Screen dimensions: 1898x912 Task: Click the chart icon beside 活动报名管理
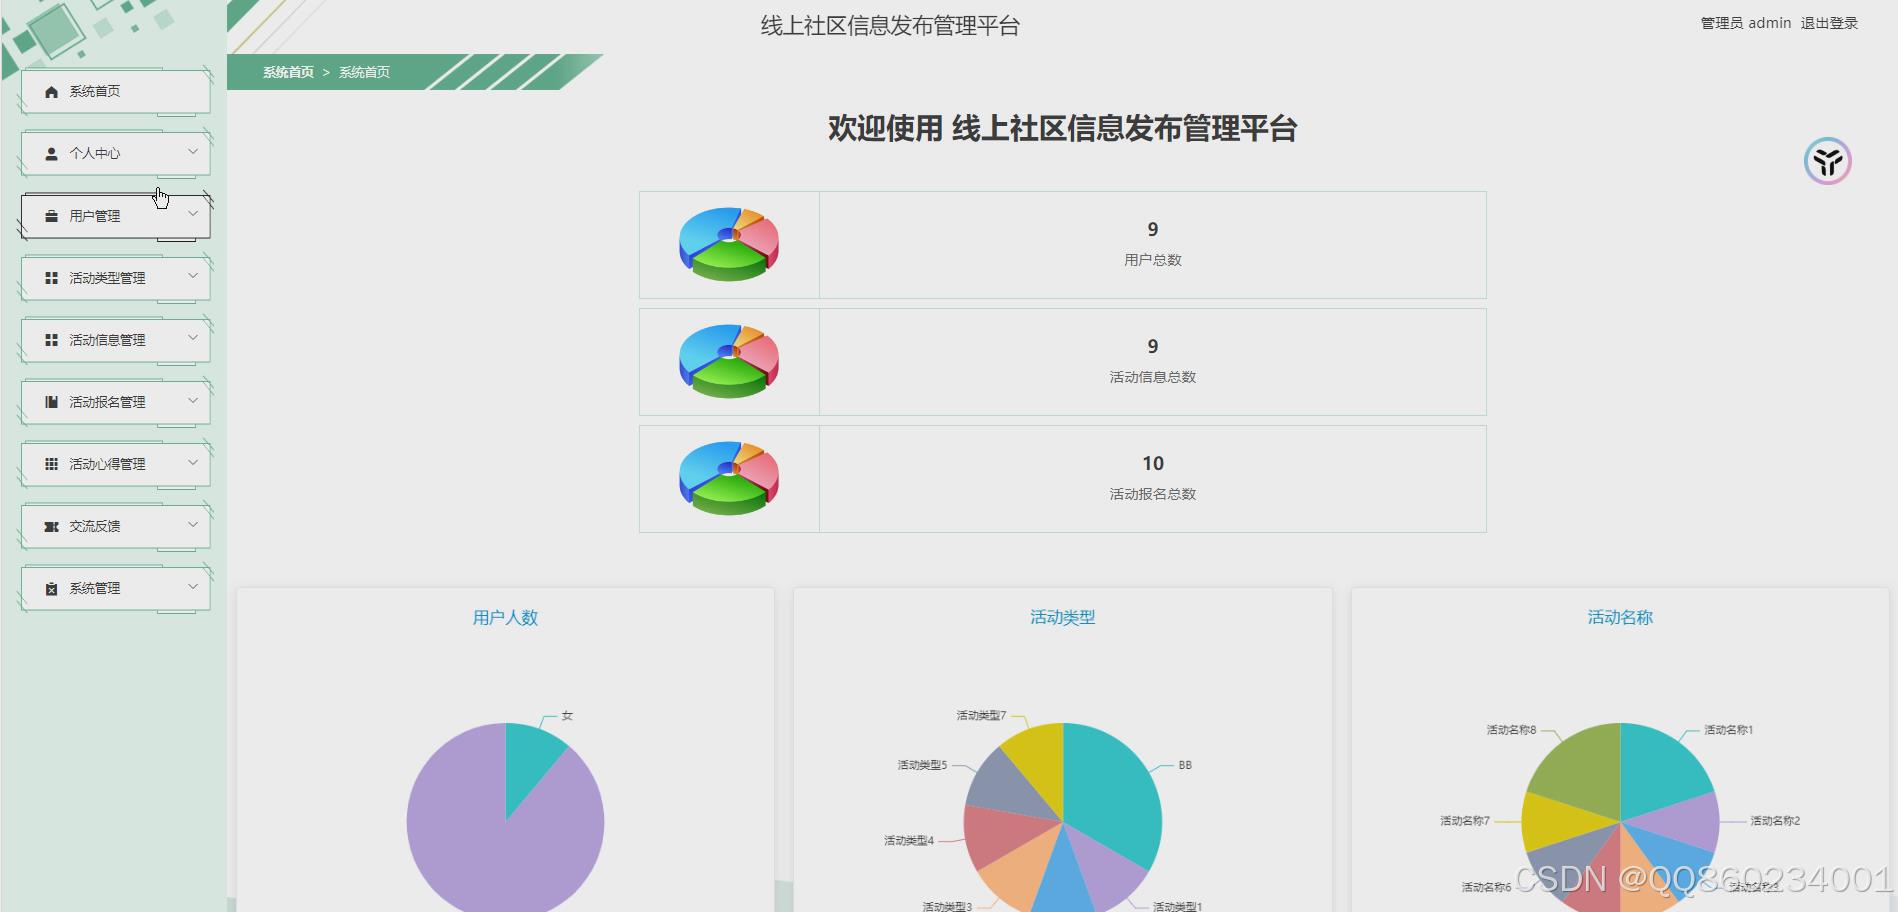[x=52, y=402]
